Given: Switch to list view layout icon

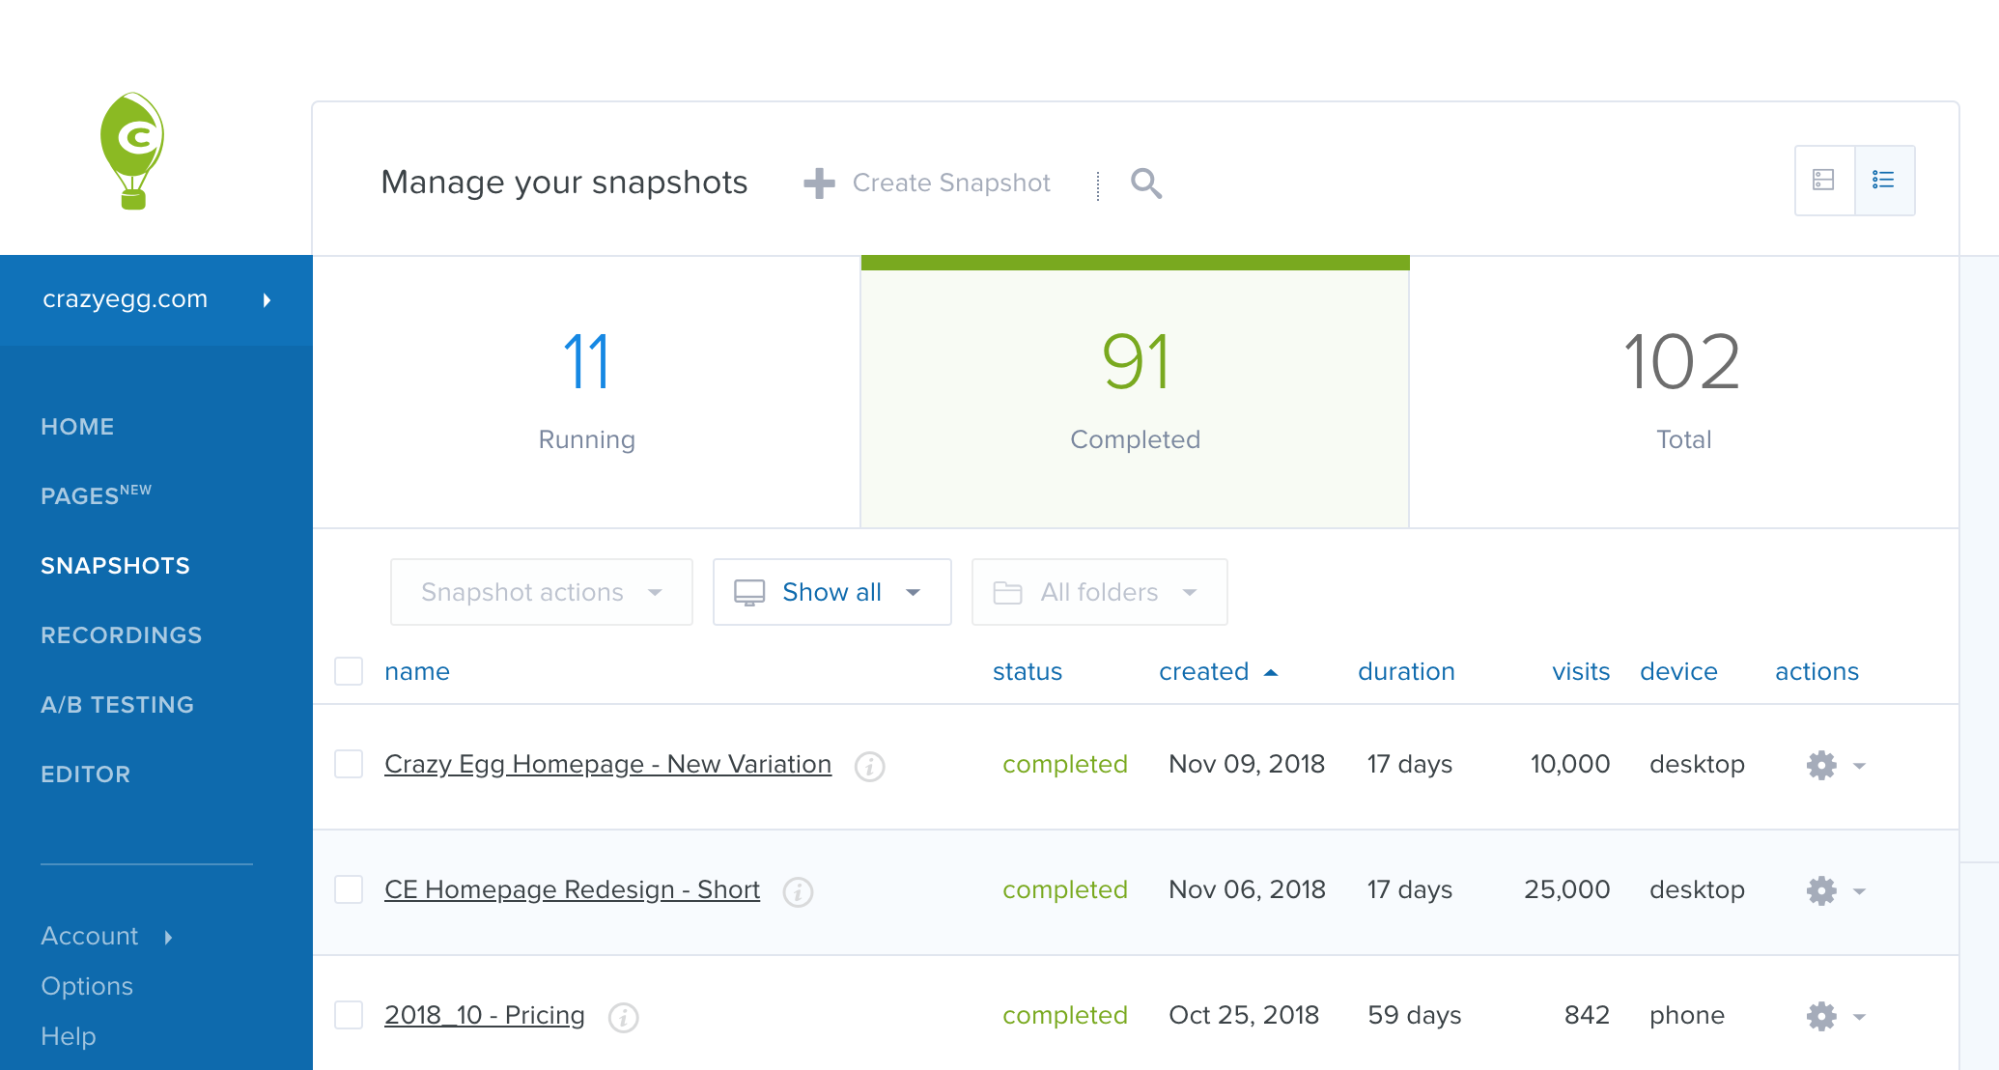Looking at the screenshot, I should tap(1884, 180).
